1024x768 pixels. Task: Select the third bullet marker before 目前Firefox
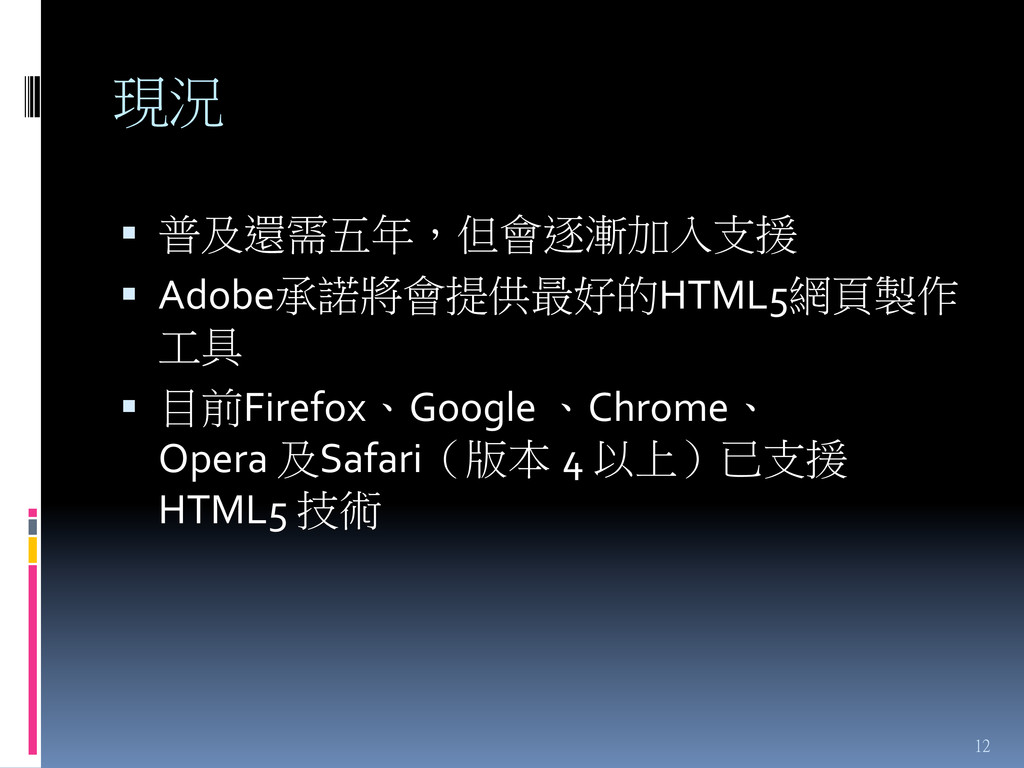129,406
